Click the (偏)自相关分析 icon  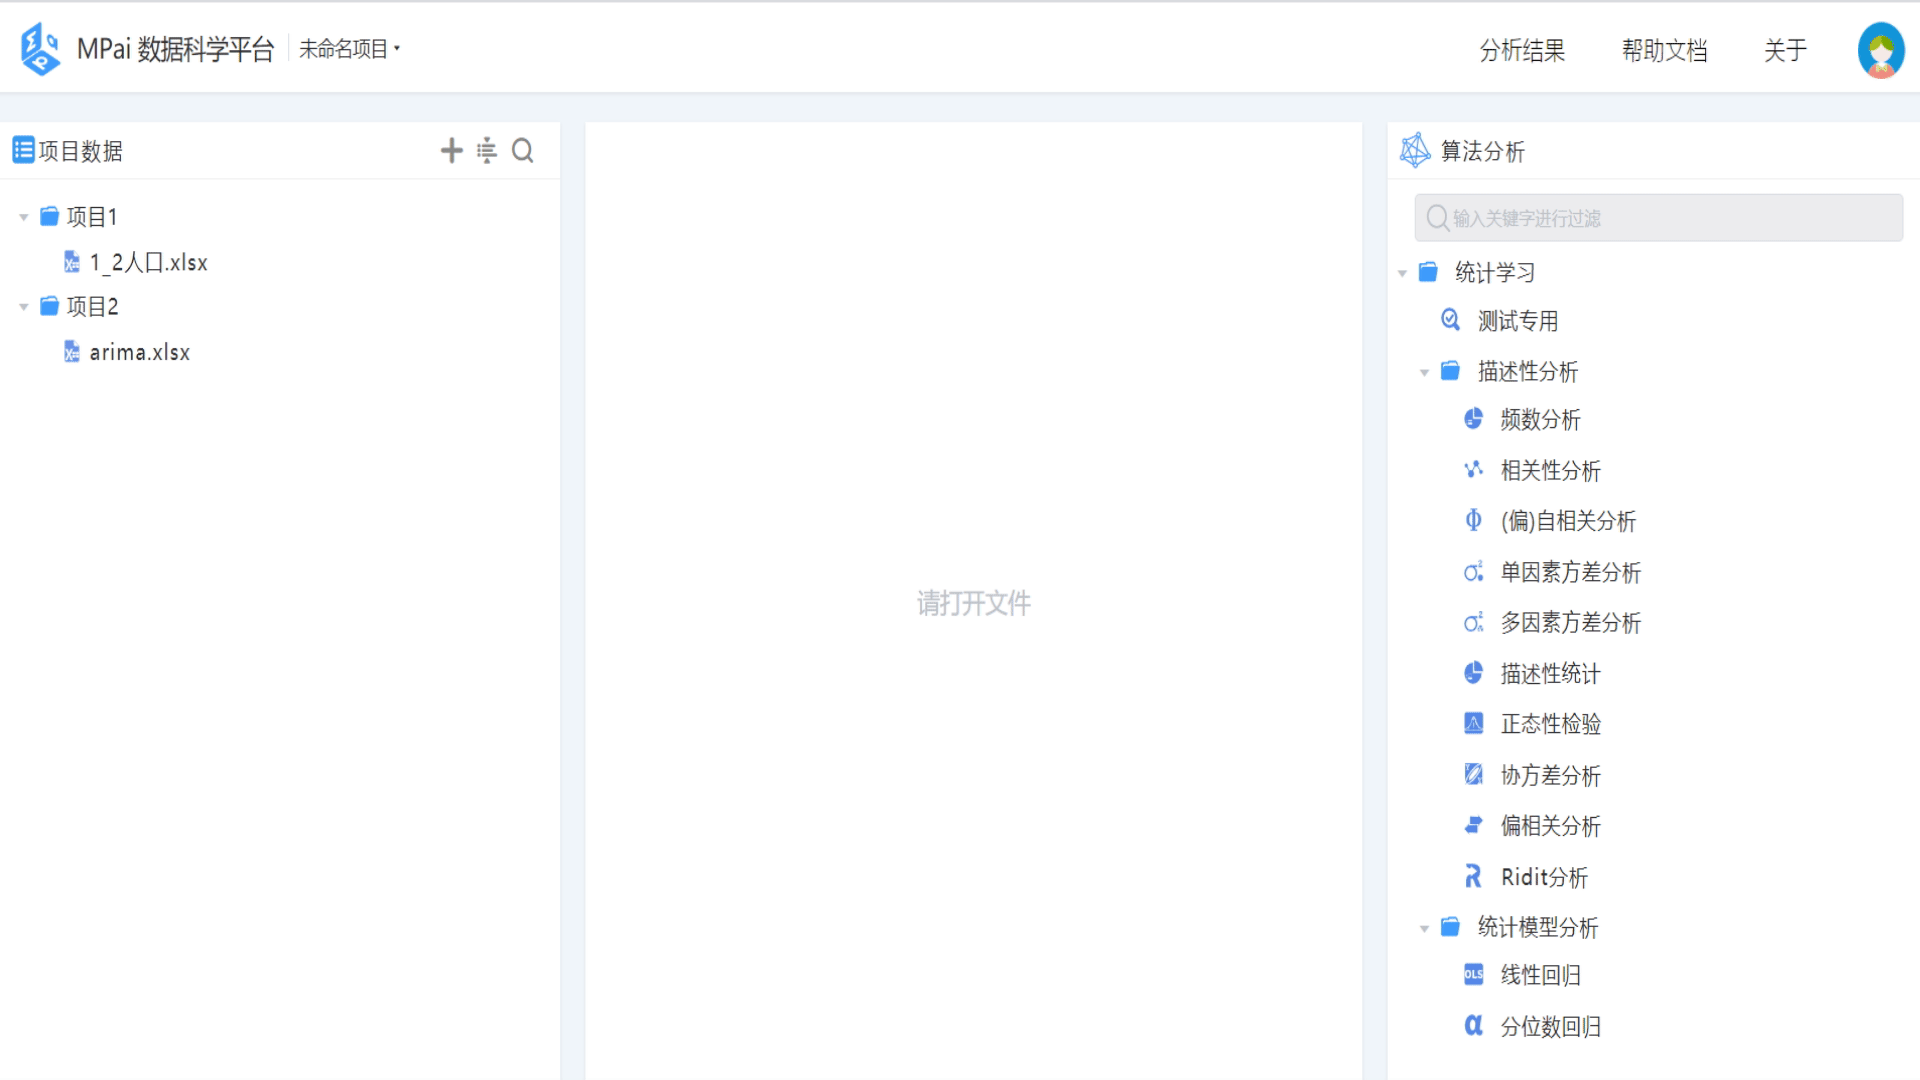1472,520
